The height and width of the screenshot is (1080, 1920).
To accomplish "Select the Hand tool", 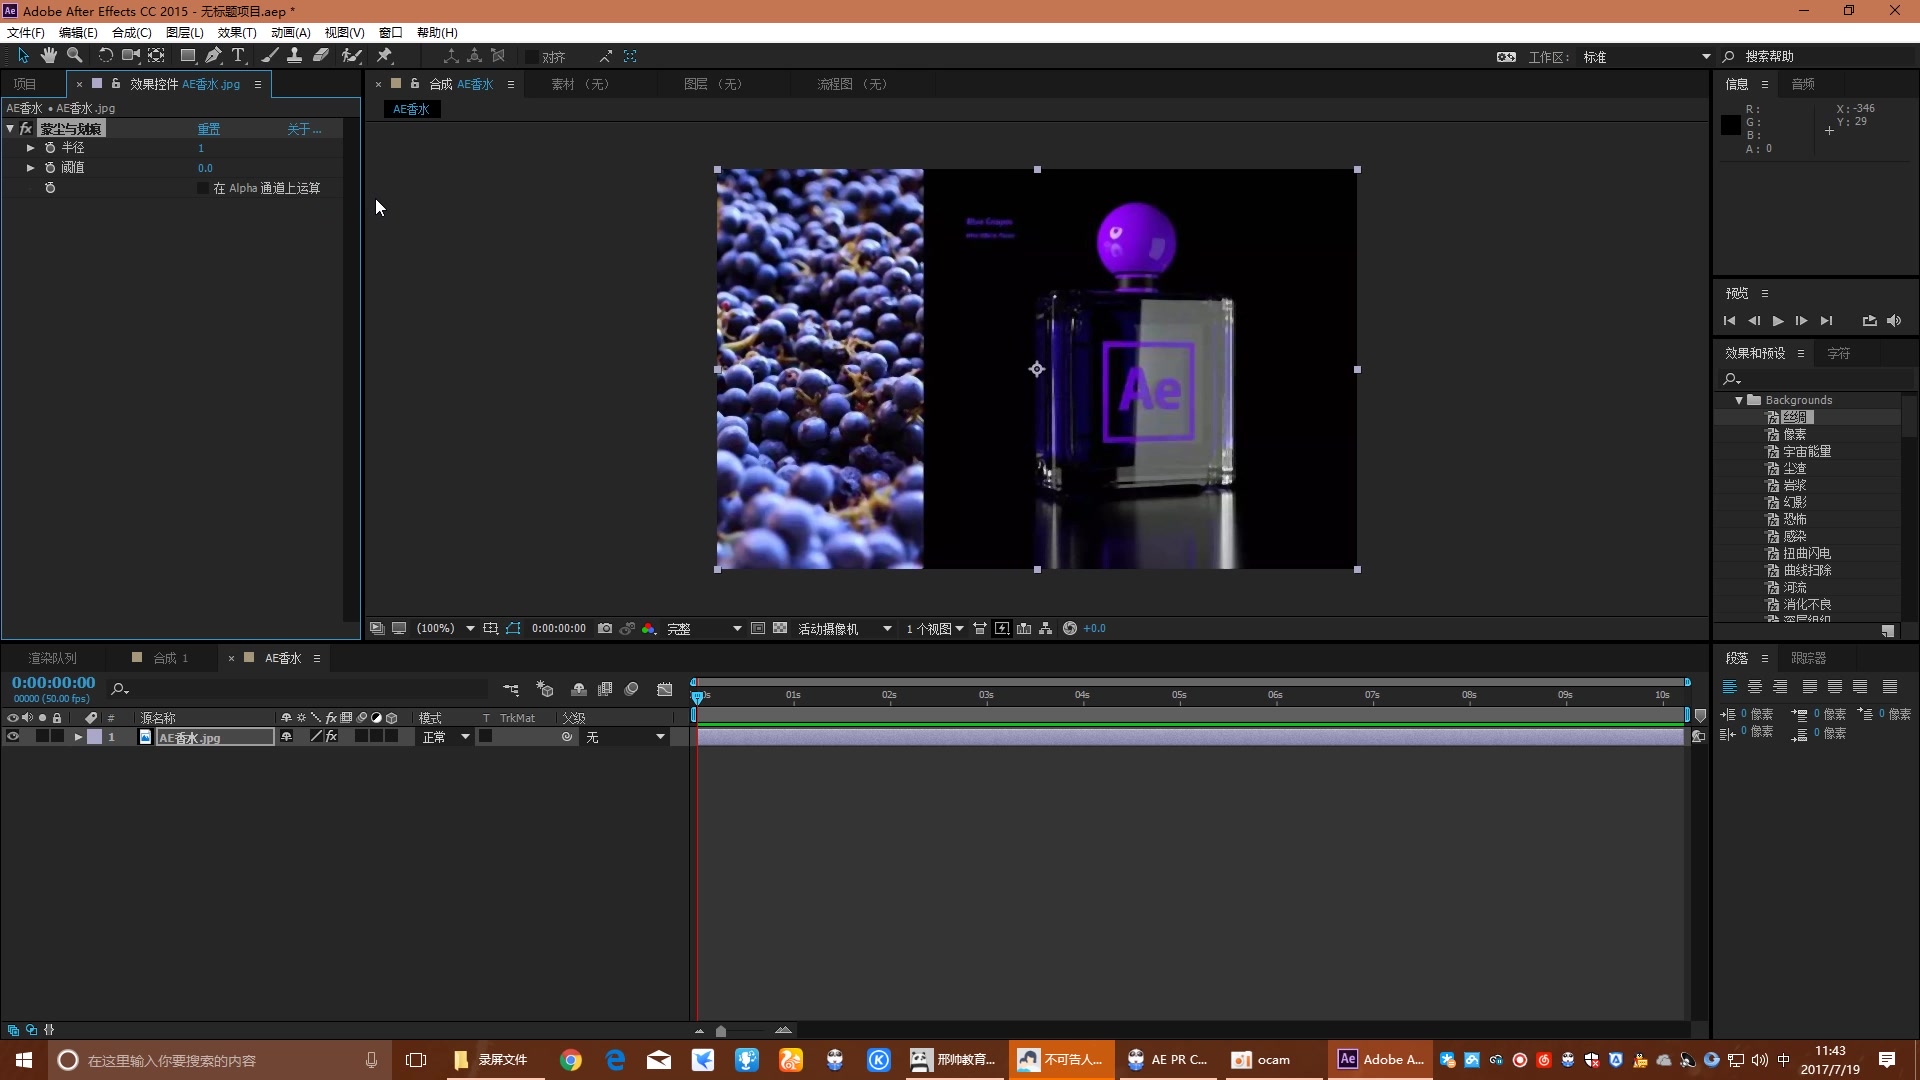I will 48,56.
